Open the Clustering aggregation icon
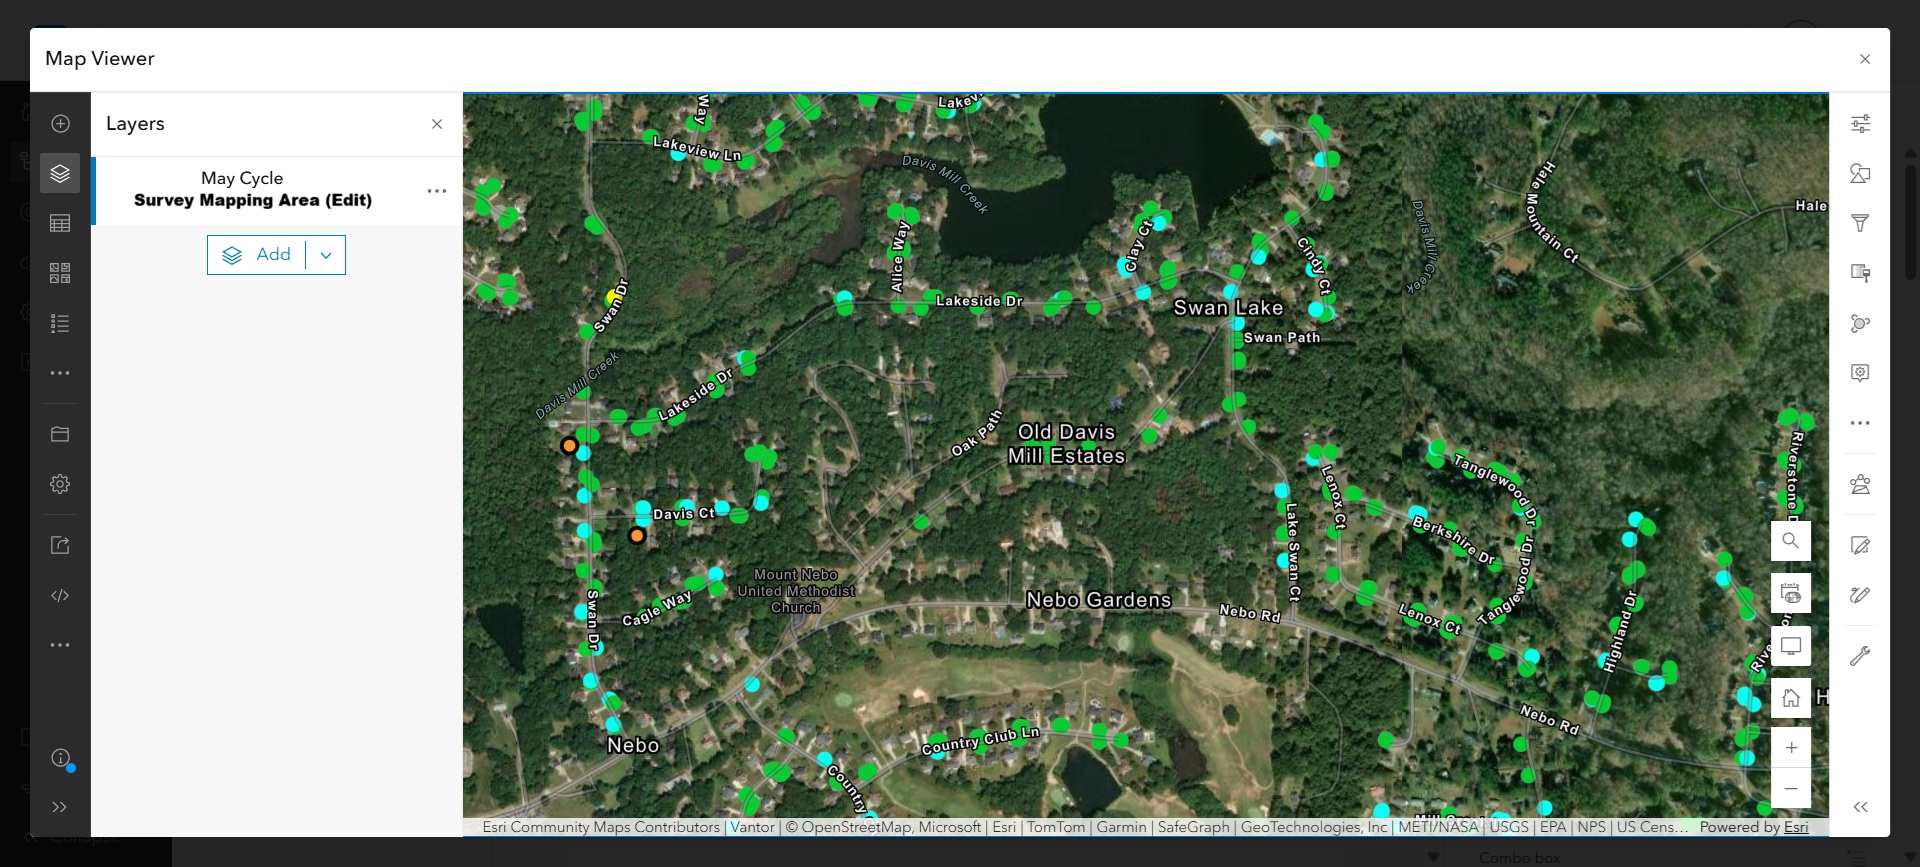This screenshot has height=867, width=1920. 1860,323
